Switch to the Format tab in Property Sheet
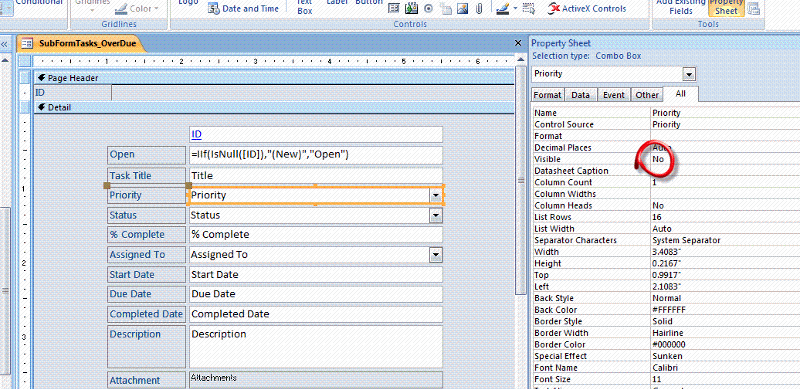The height and width of the screenshot is (389, 800). [x=548, y=95]
